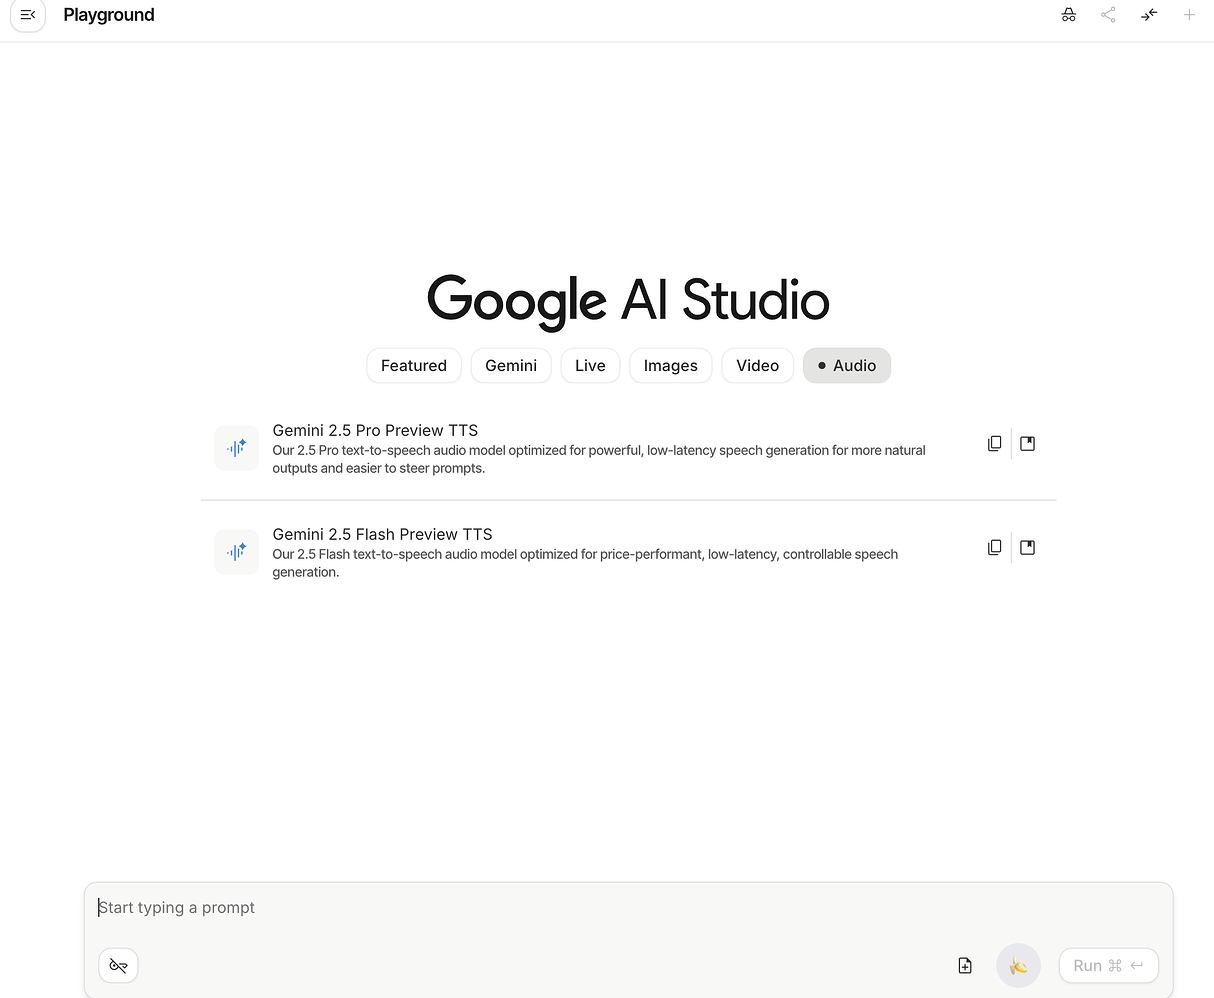Click the Flash TTS description text
The height and width of the screenshot is (998, 1214).
click(585, 563)
